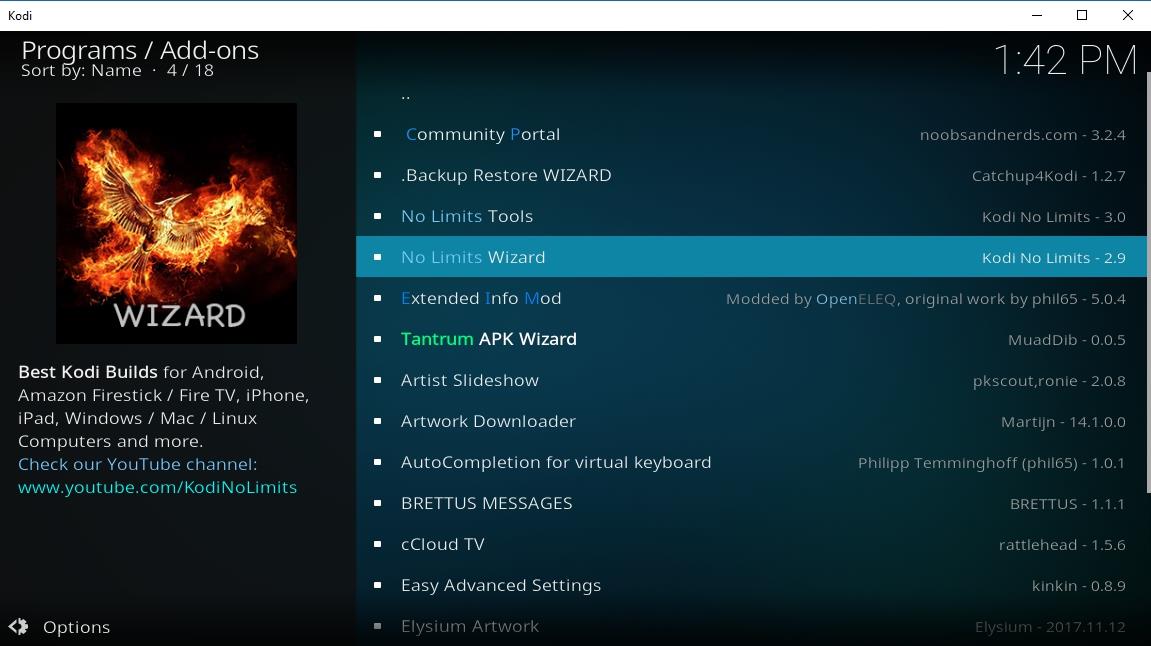Click the Options gear icon
Viewport: 1151px width, 646px height.
point(18,627)
